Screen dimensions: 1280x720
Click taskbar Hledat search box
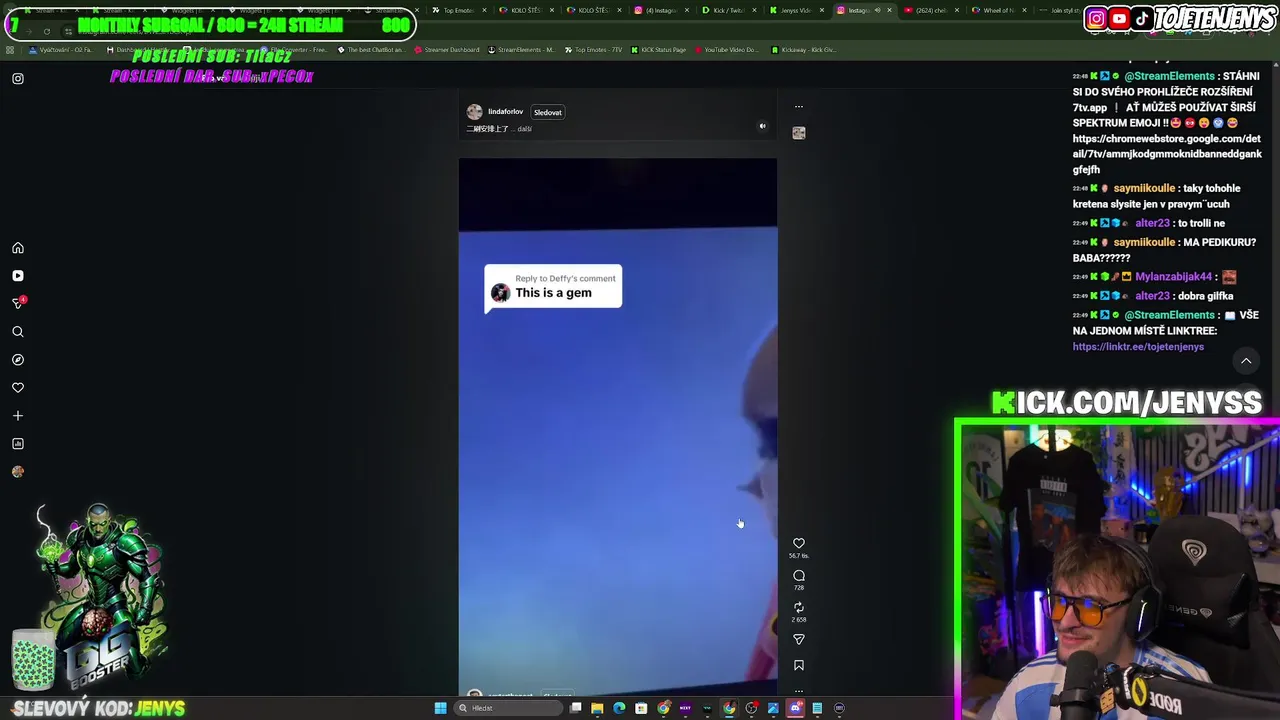pyautogui.click(x=508, y=708)
